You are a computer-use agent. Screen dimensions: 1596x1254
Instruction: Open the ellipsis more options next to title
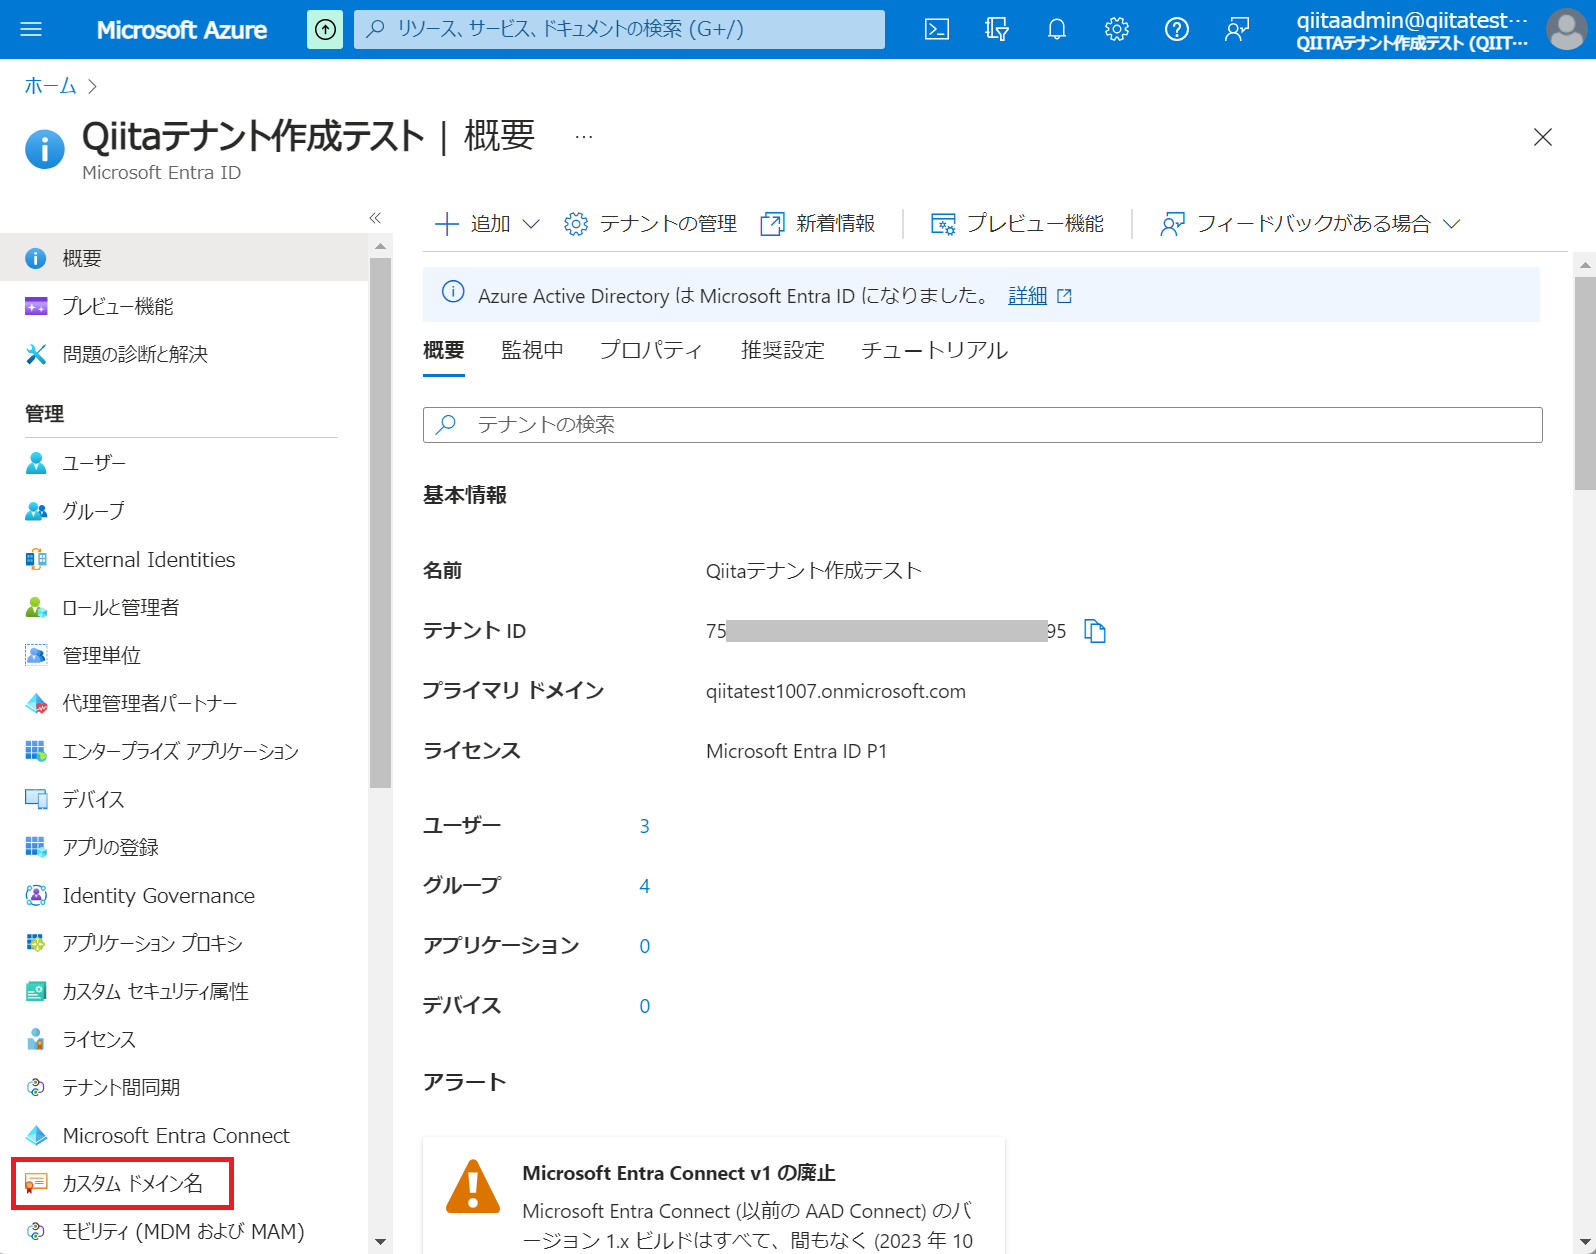(x=584, y=137)
